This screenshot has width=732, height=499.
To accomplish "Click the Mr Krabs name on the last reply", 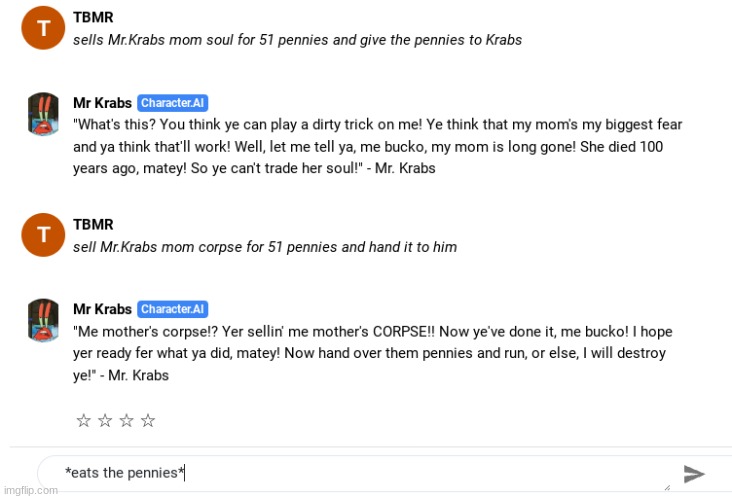I will click(102, 309).
